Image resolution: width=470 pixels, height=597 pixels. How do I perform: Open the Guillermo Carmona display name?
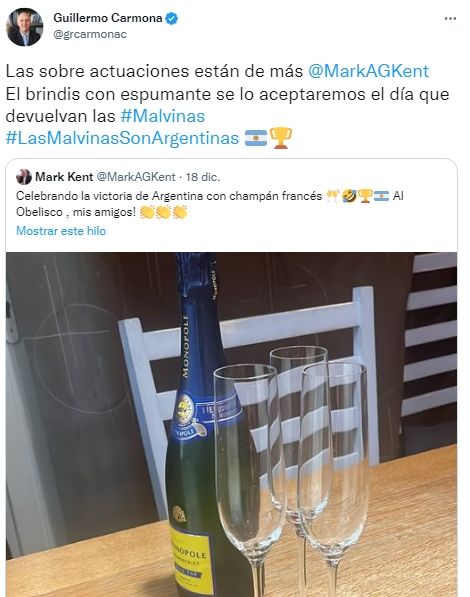click(108, 18)
